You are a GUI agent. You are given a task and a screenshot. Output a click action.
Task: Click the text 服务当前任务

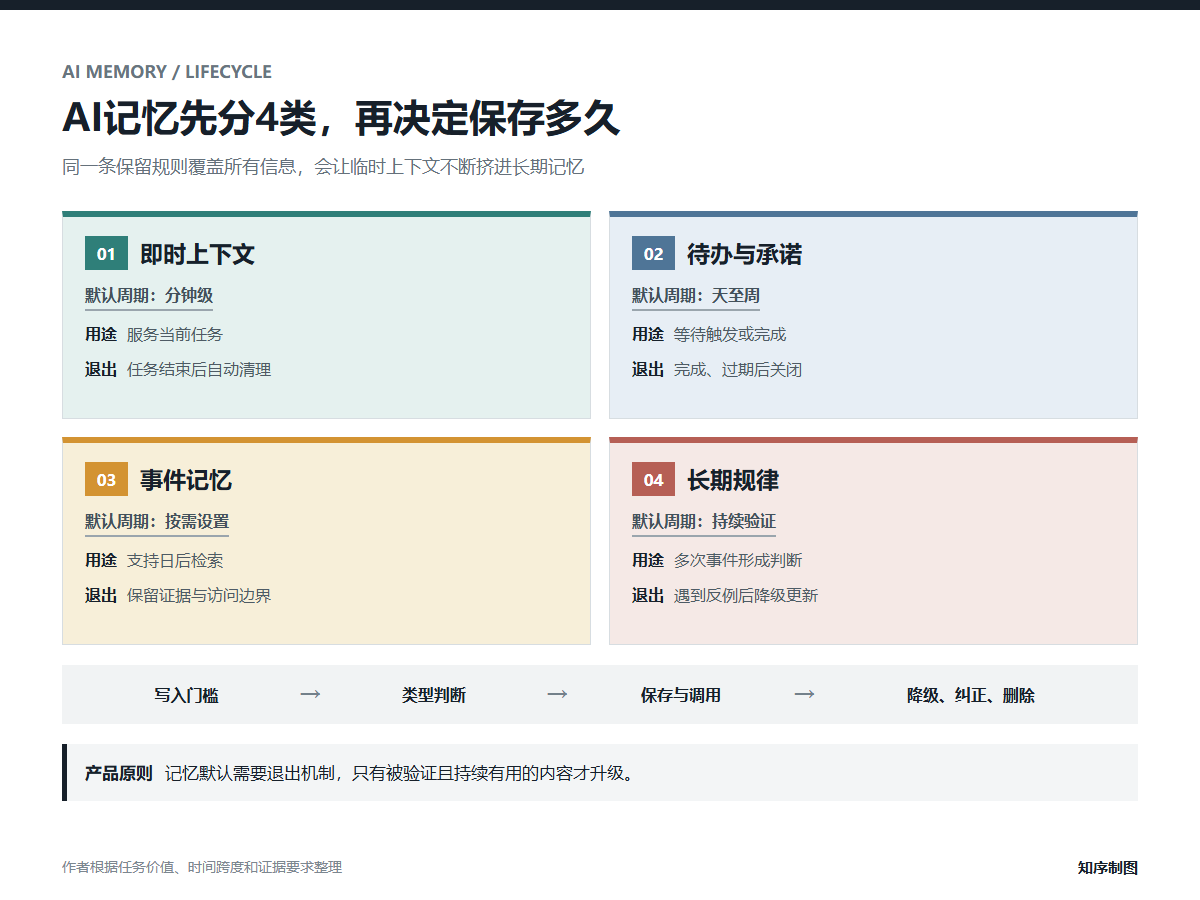[175, 335]
